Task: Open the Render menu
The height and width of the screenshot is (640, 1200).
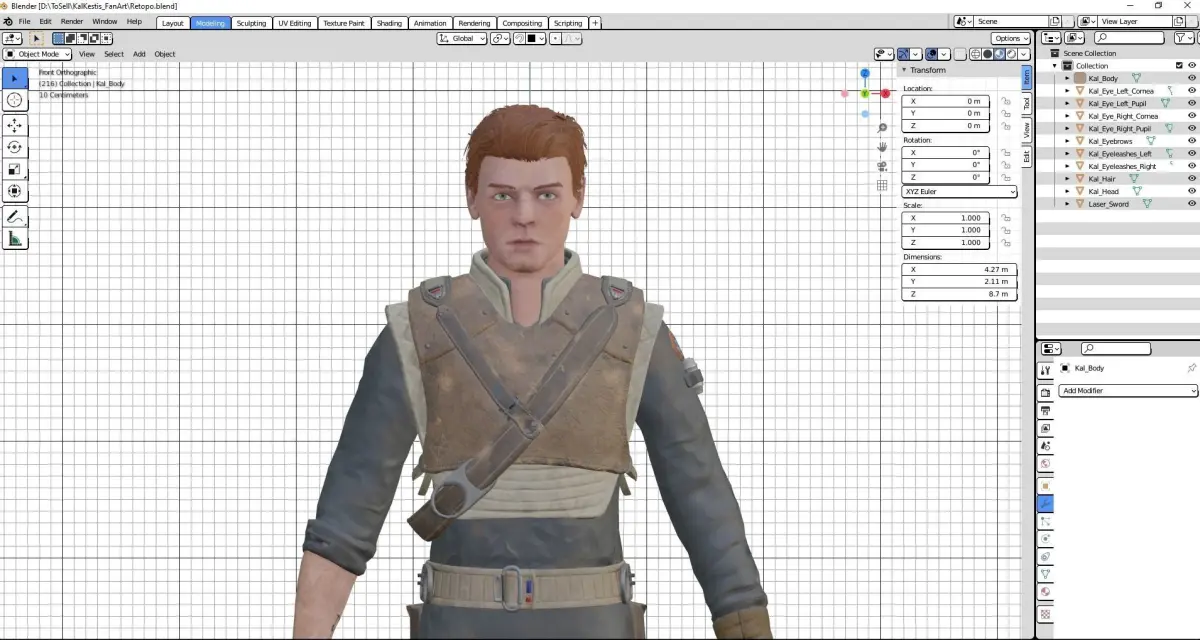Action: pos(72,21)
